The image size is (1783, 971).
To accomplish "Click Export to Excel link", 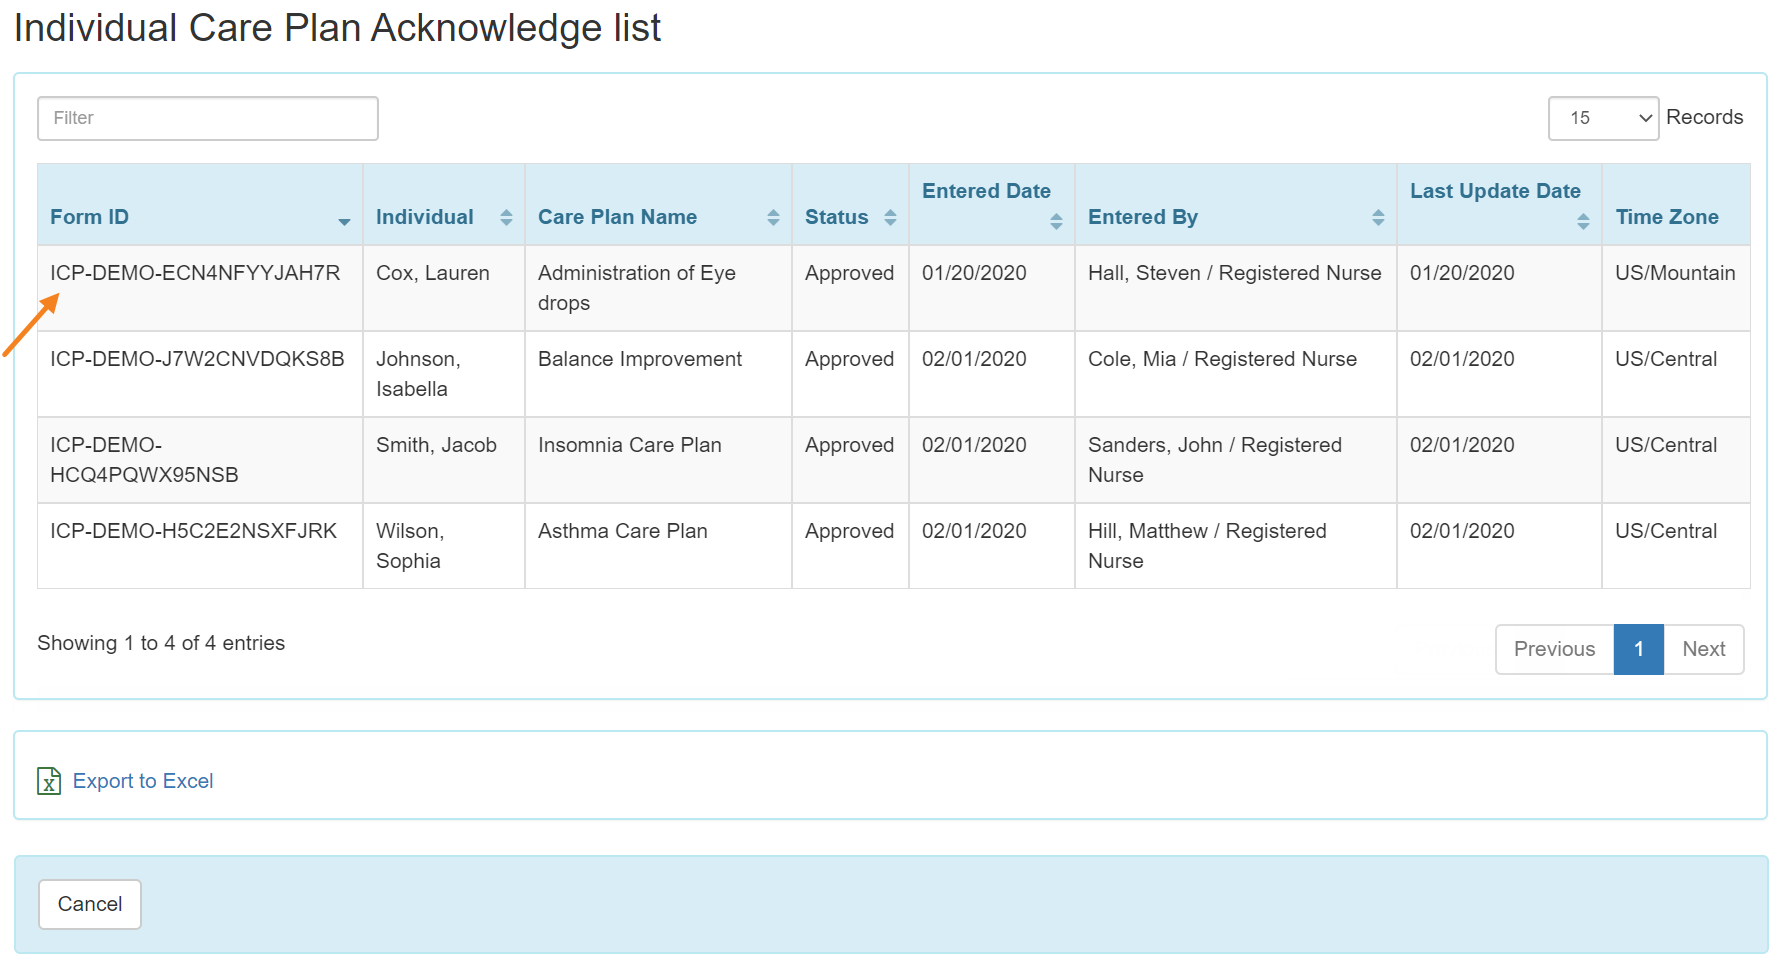I will tap(143, 781).
